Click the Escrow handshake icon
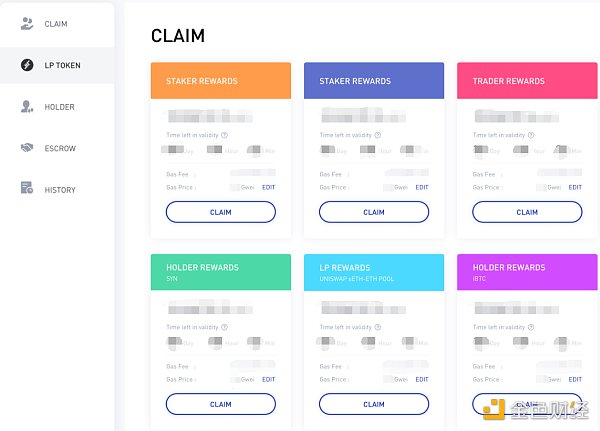600x431 pixels. coord(27,147)
